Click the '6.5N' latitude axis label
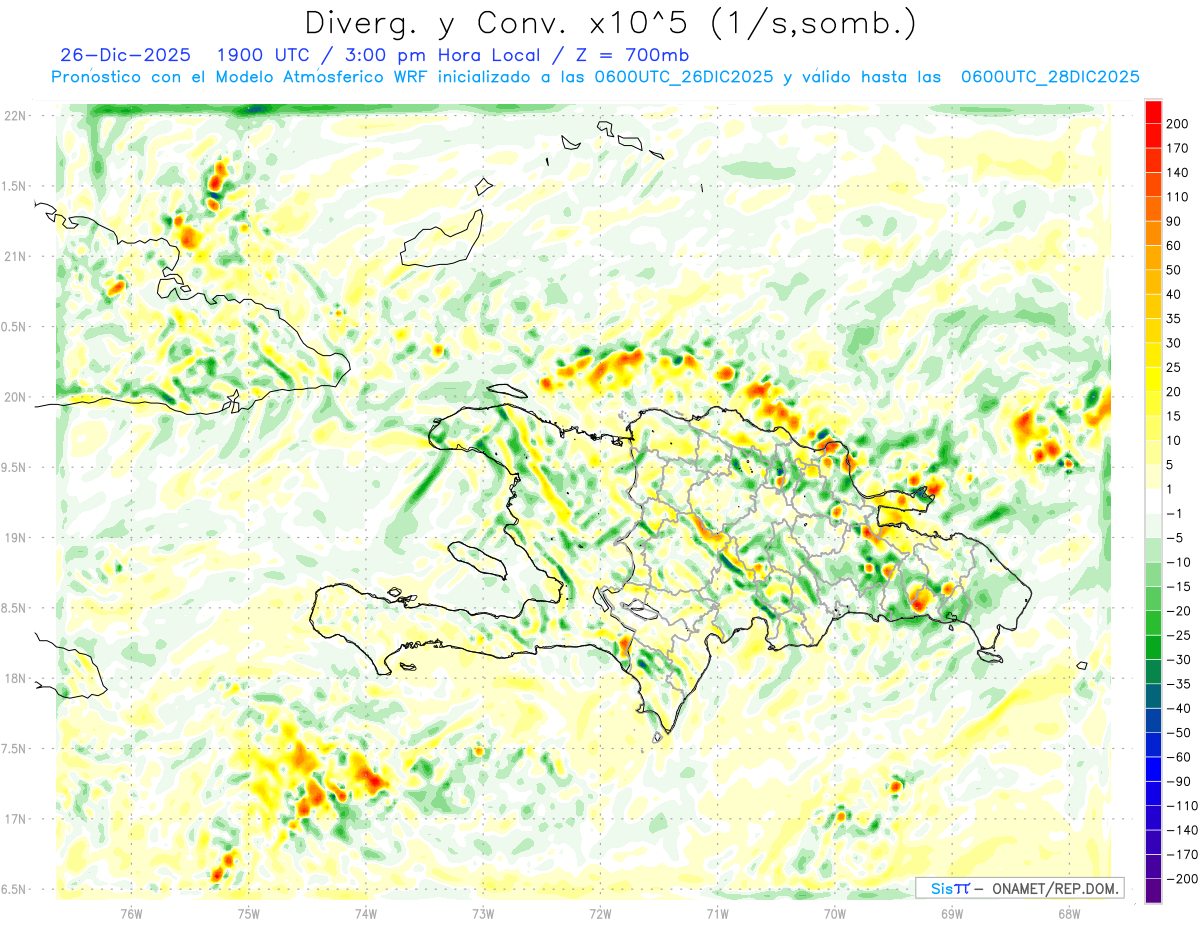Image resolution: width=1200 pixels, height=927 pixels. pyautogui.click(x=14, y=889)
